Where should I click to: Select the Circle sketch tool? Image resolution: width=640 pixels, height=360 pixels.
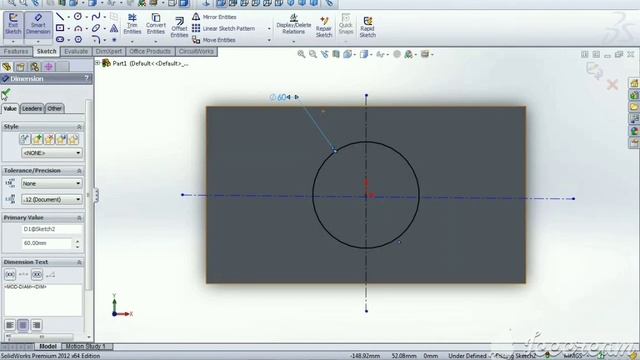[78, 16]
